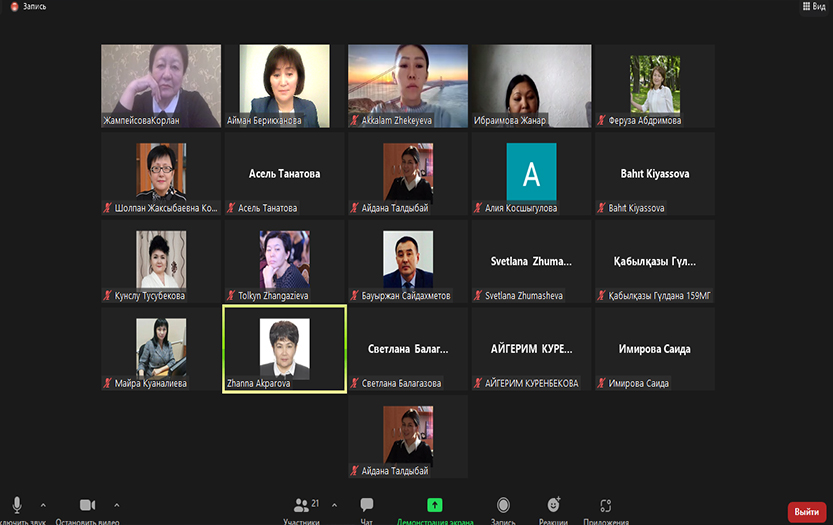Click the Алия Косшыгулова avatar tile
The width and height of the screenshot is (833, 525).
[x=531, y=173]
